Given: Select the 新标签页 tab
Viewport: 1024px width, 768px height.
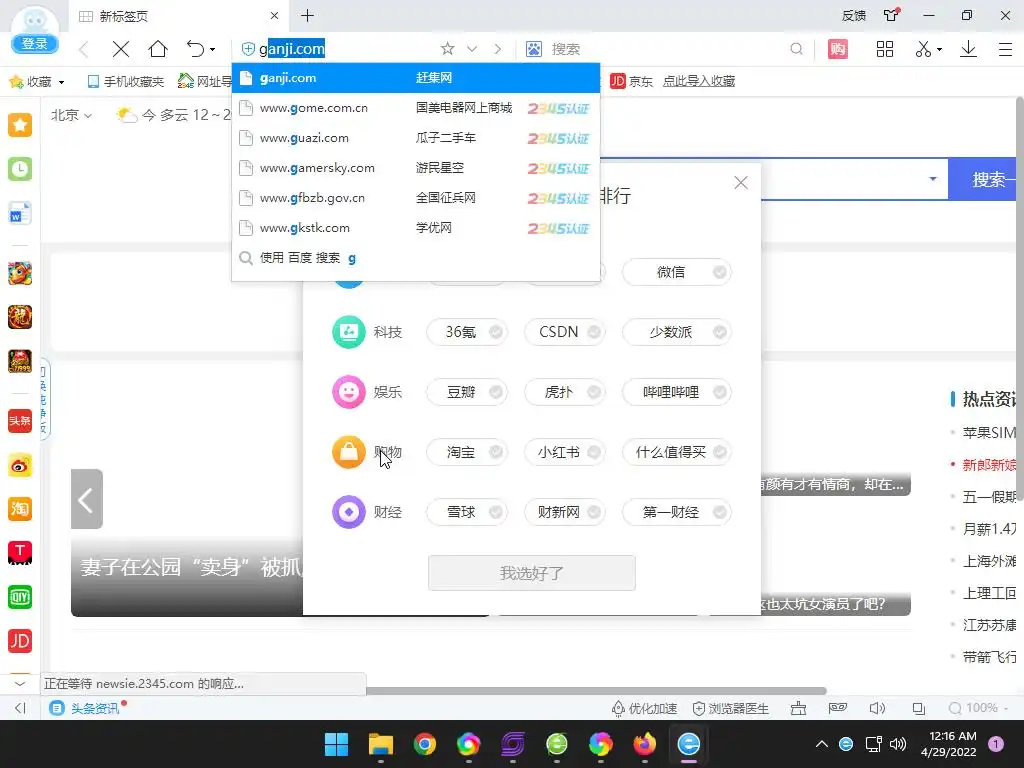Looking at the screenshot, I should [x=178, y=16].
